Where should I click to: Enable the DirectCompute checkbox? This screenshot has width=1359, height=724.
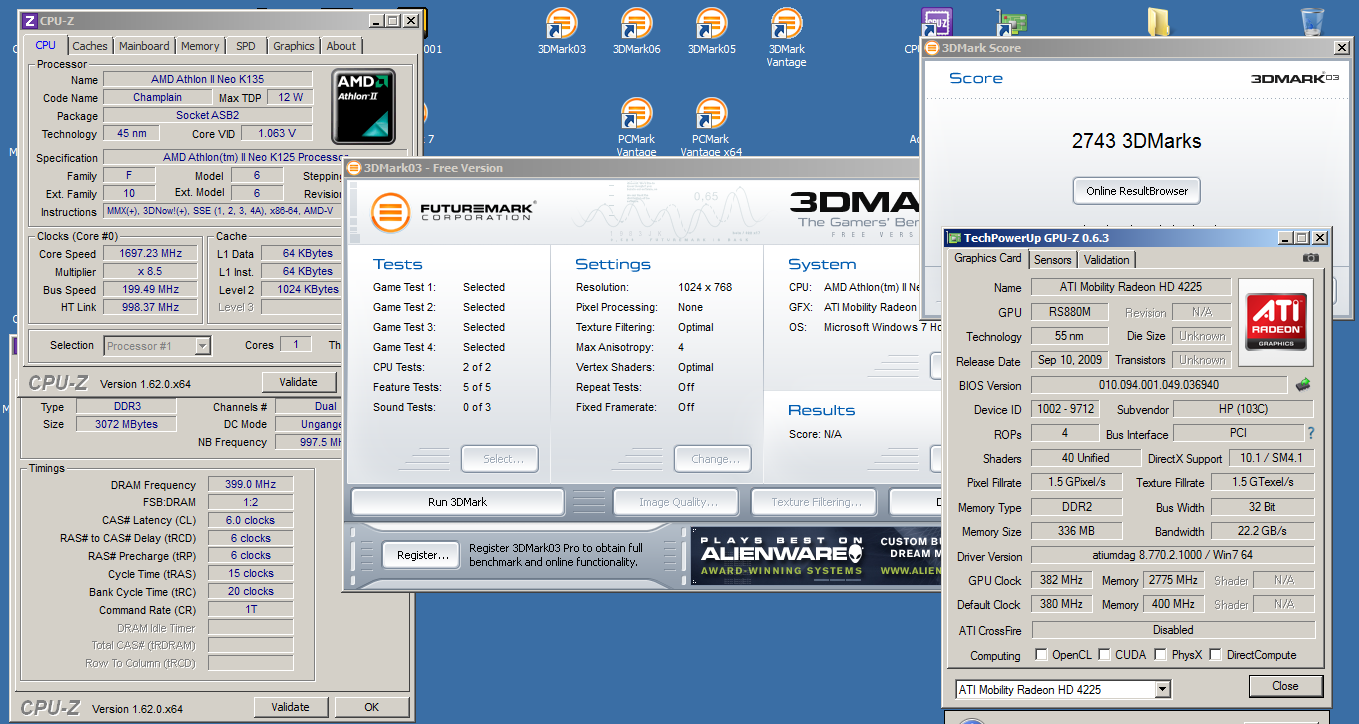tap(1216, 654)
